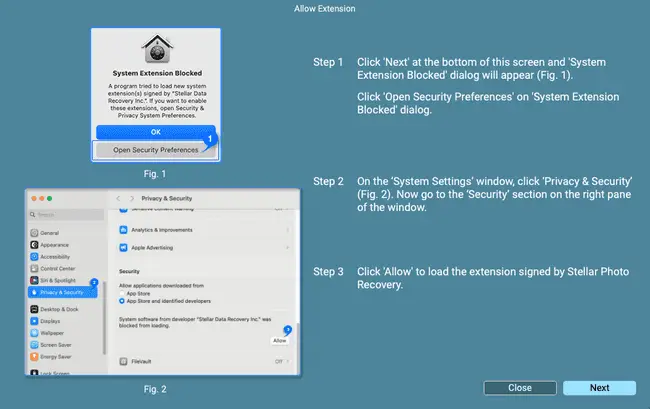Click the Energy Saver label in Fig. 2 sidebar
The height and width of the screenshot is (409, 650).
pyautogui.click(x=56, y=357)
